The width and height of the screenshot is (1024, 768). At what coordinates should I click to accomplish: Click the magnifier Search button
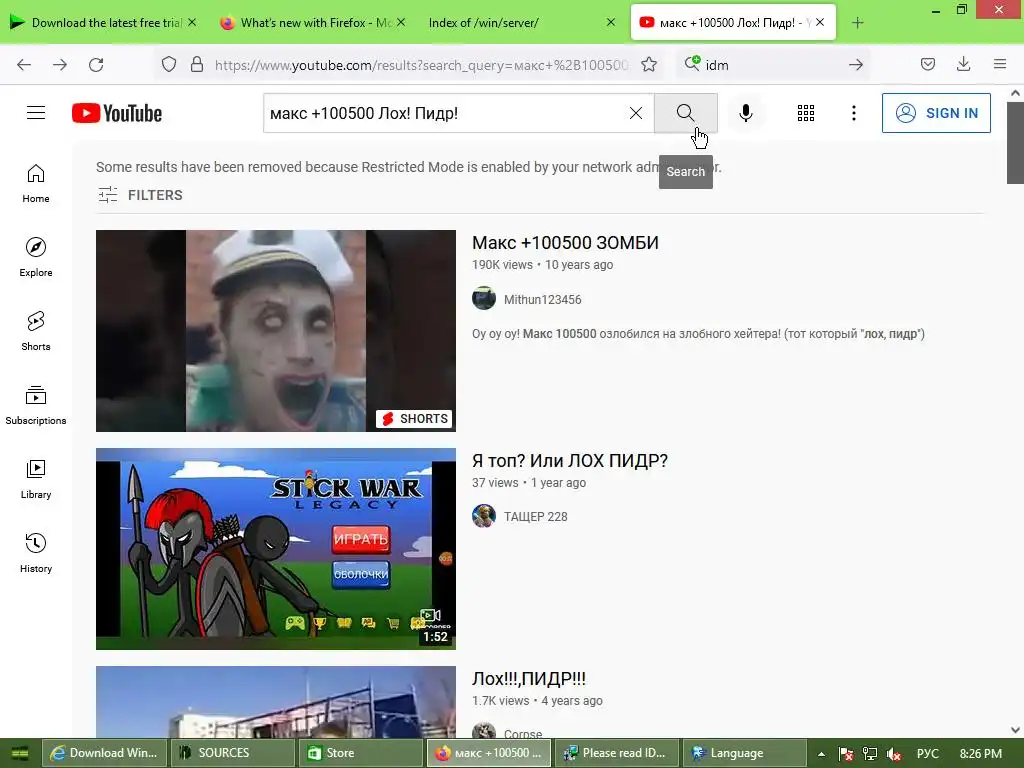[686, 113]
